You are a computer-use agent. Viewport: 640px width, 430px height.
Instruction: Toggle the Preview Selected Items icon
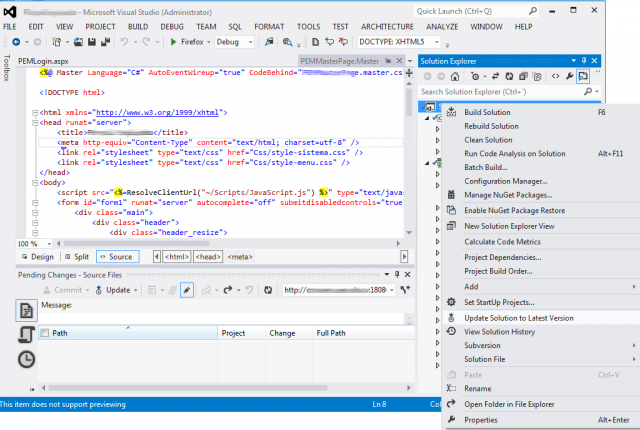click(583, 76)
